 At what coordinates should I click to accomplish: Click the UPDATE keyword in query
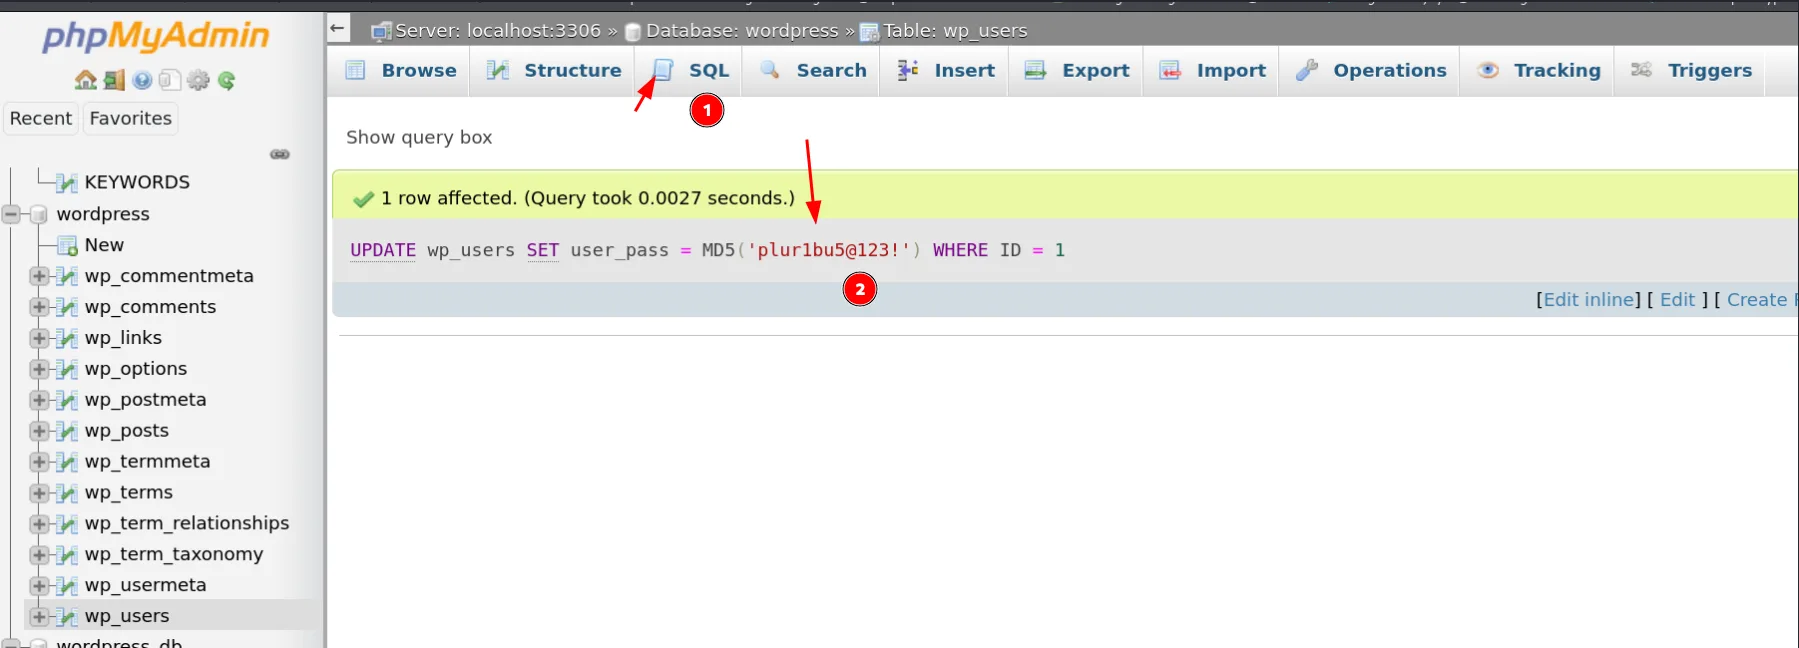[383, 250]
